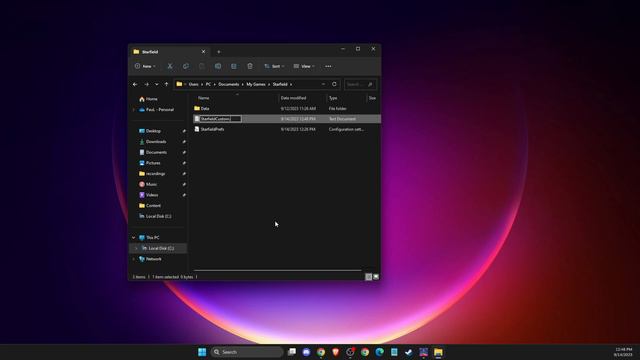The height and width of the screenshot is (360, 640).
Task: Switch to large thumbnails view icon
Action: point(376,277)
